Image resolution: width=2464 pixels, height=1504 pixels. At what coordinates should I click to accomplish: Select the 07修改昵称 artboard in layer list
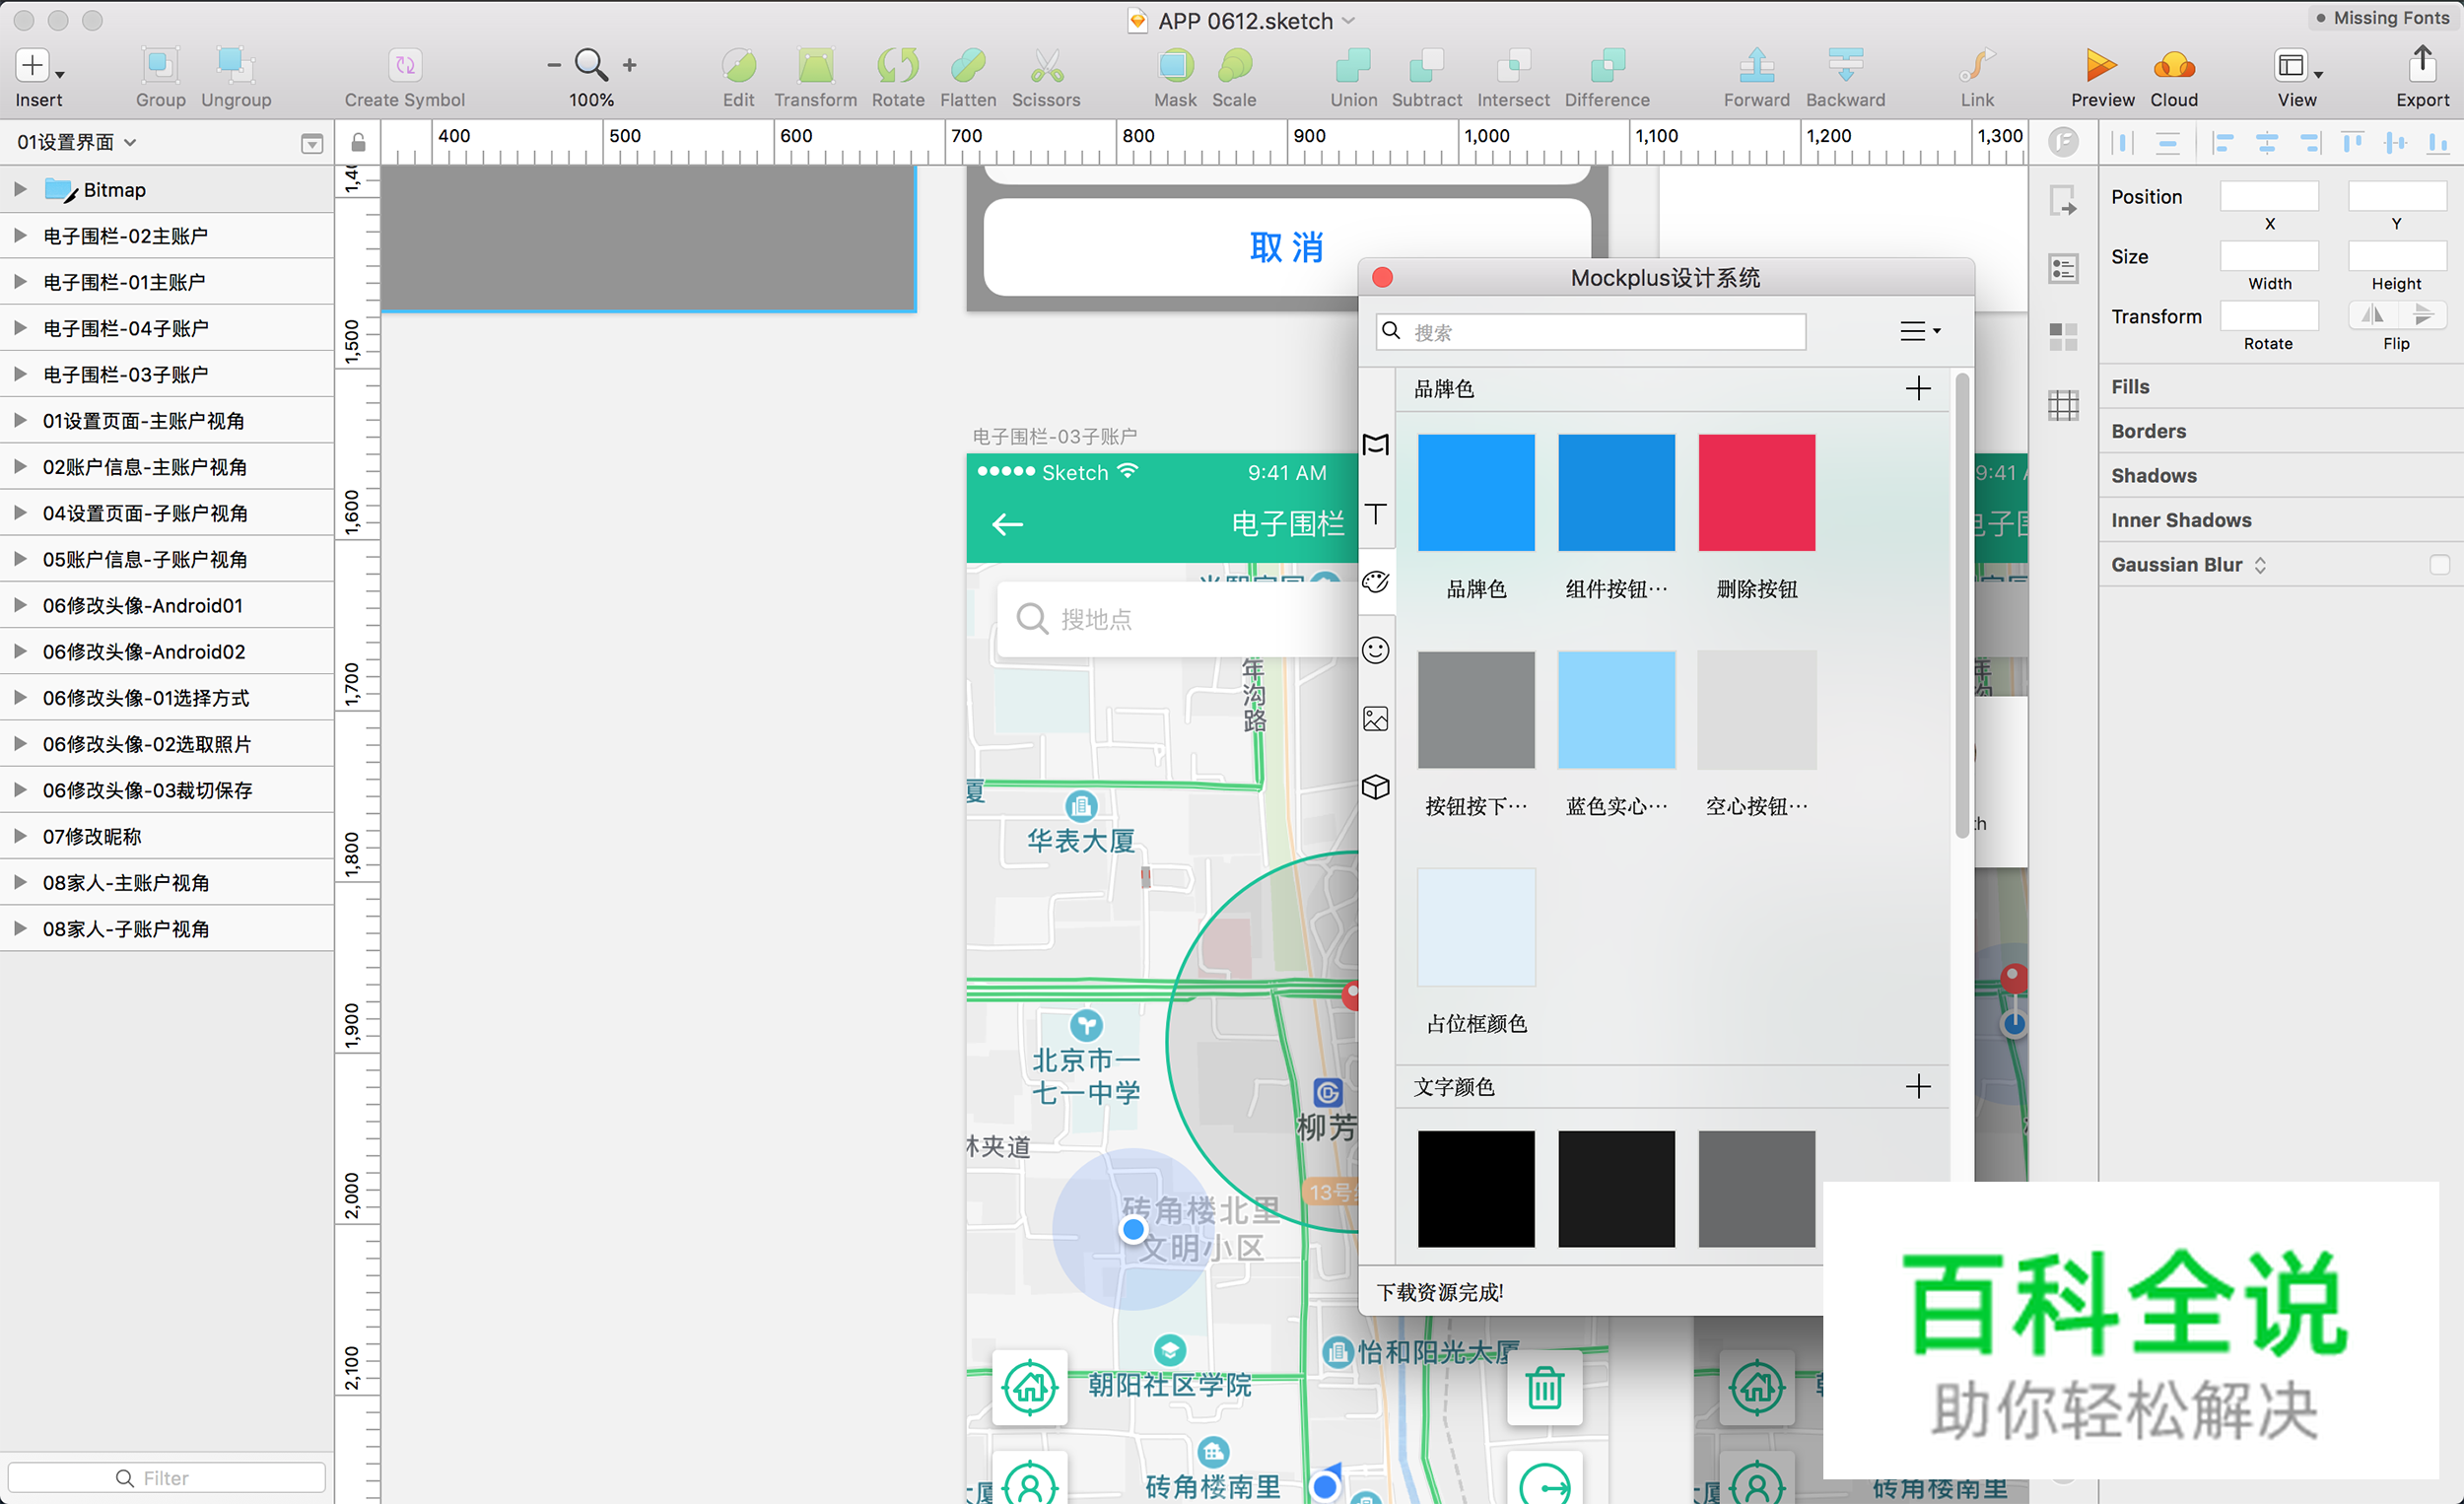click(x=92, y=836)
